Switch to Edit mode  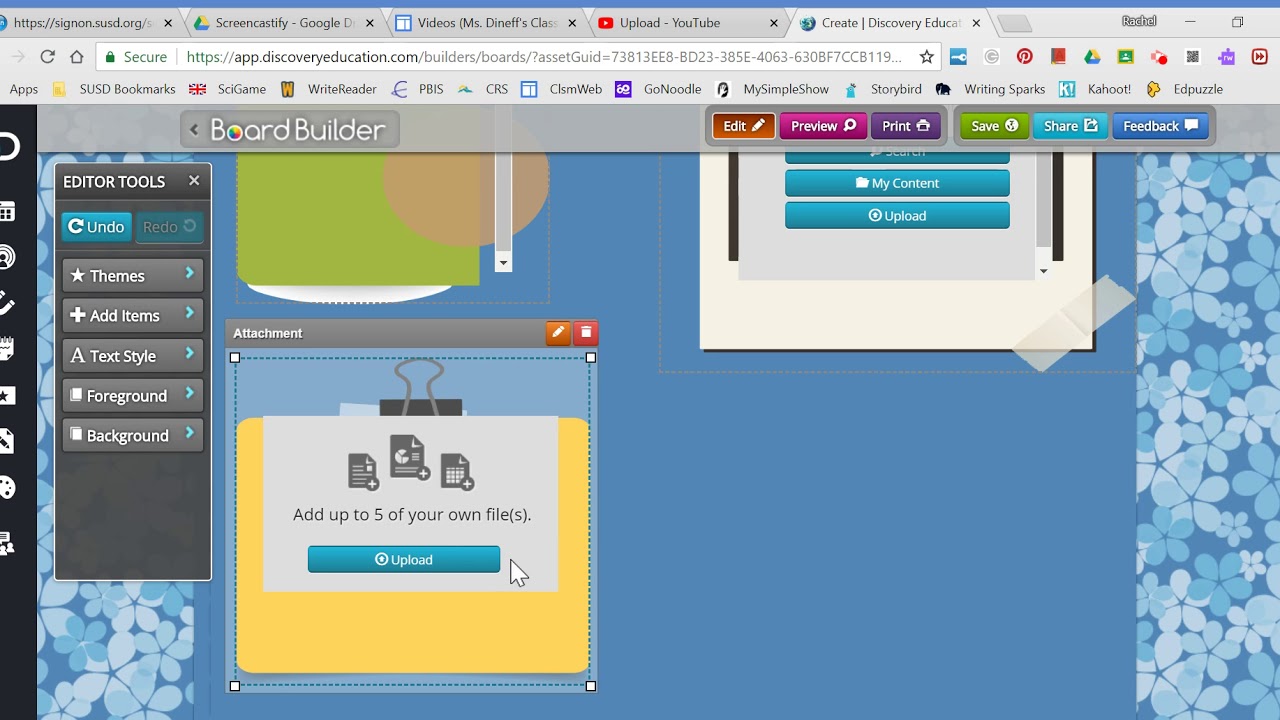click(x=743, y=126)
